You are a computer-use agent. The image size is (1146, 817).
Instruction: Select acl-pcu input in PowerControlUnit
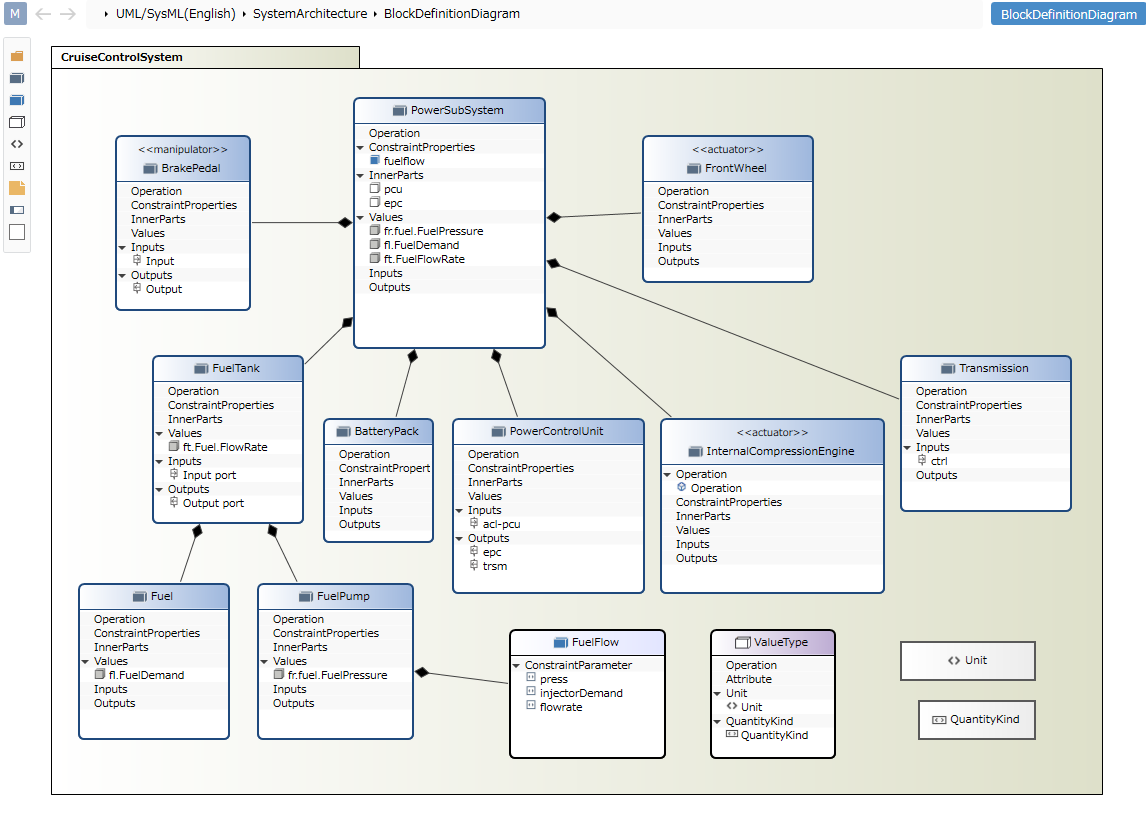[501, 524]
